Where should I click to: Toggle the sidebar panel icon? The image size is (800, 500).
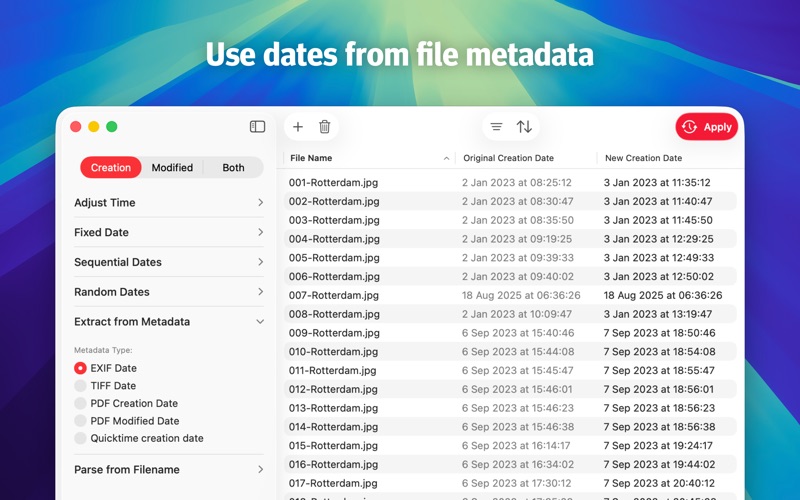pos(257,127)
